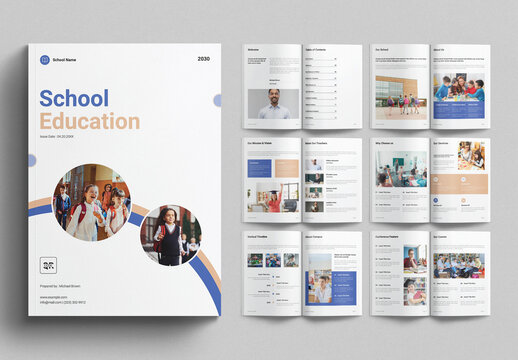The width and height of the screenshot is (518, 360).
Task: Click the smaller circular photo of girl with backpack
Action: [x=171, y=235]
